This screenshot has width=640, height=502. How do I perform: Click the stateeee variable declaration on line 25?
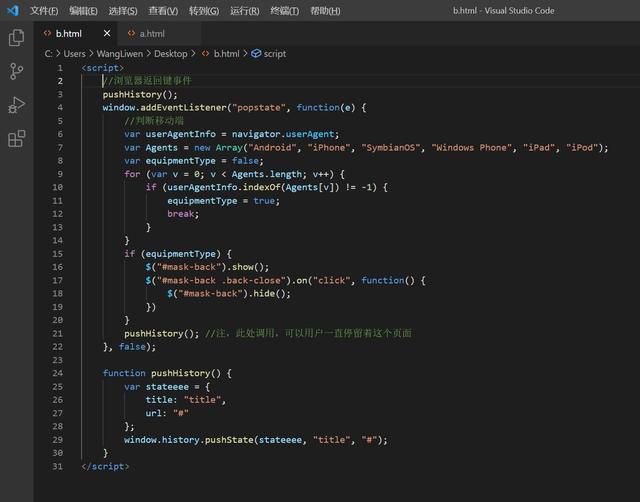(167, 386)
